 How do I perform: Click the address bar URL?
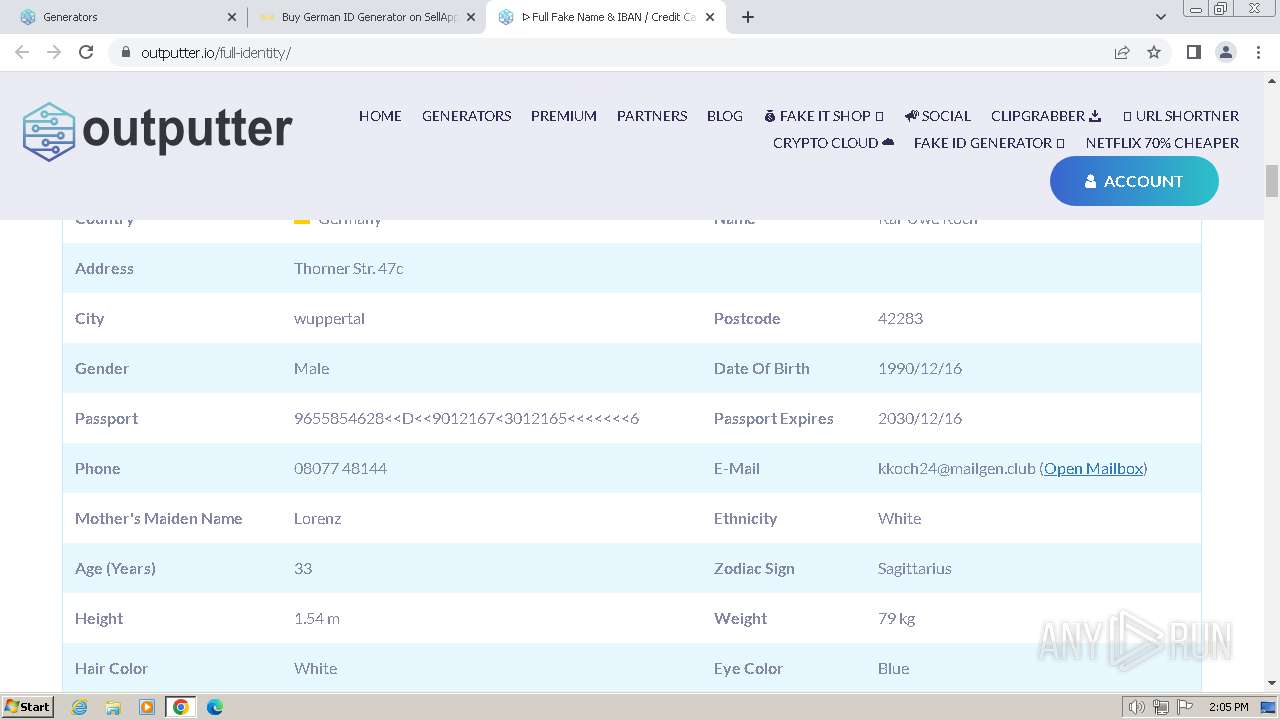pos(216,52)
